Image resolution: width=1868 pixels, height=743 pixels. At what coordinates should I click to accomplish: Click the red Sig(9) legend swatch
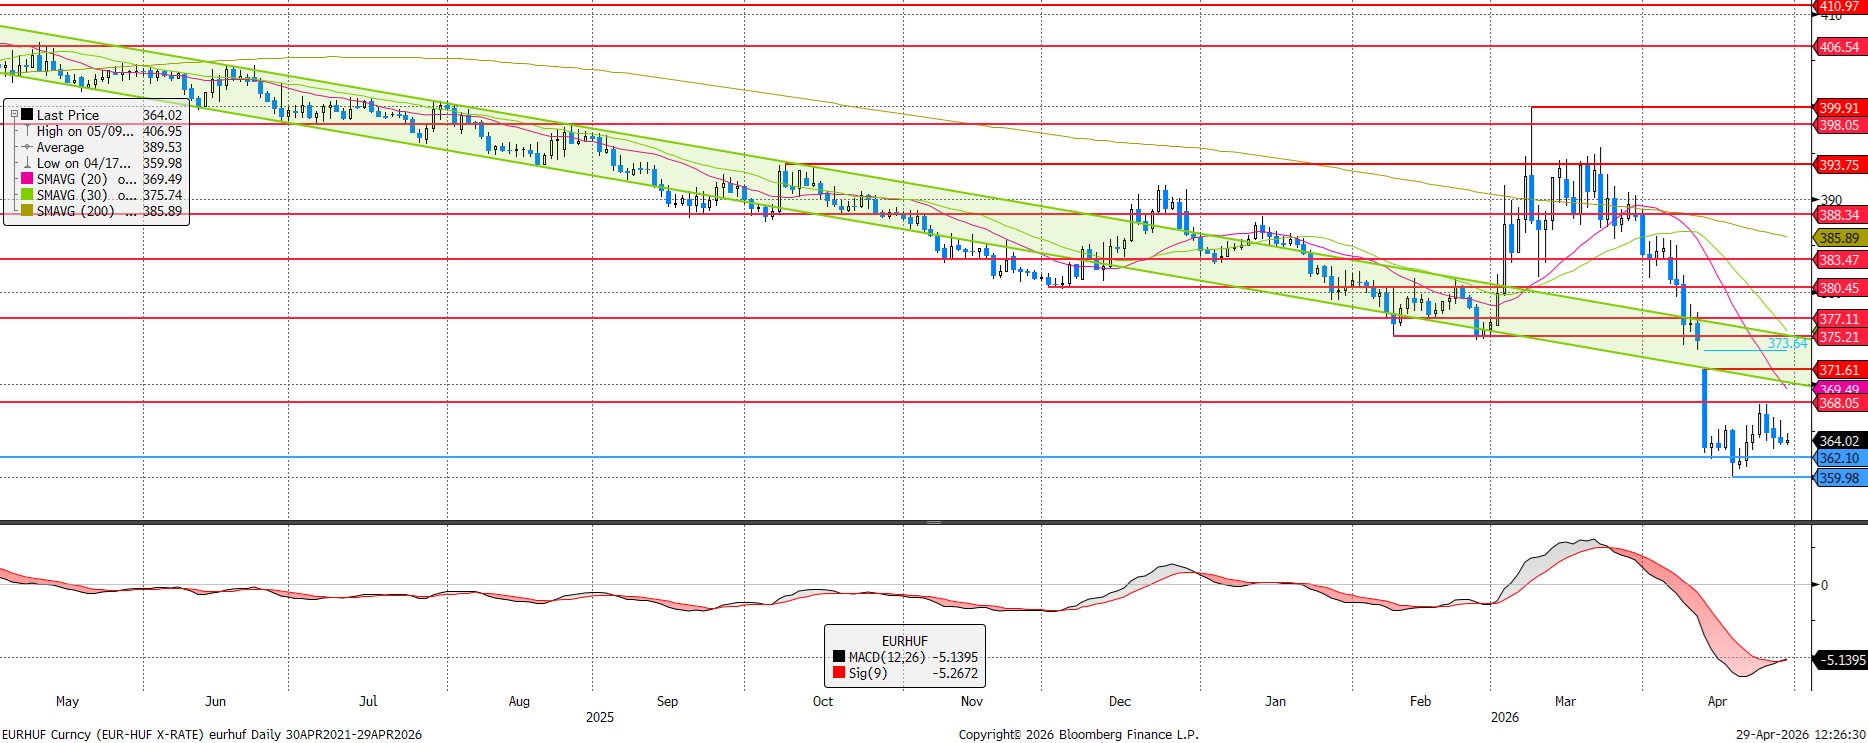click(x=838, y=673)
